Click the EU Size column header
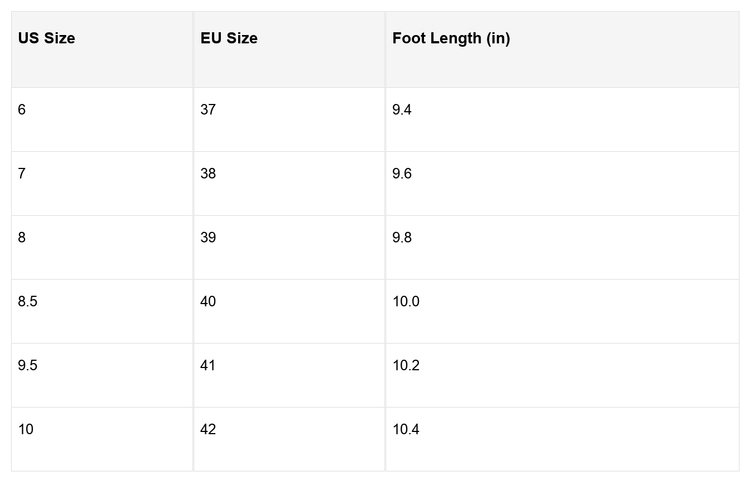This screenshot has width=750, height=482. [229, 39]
